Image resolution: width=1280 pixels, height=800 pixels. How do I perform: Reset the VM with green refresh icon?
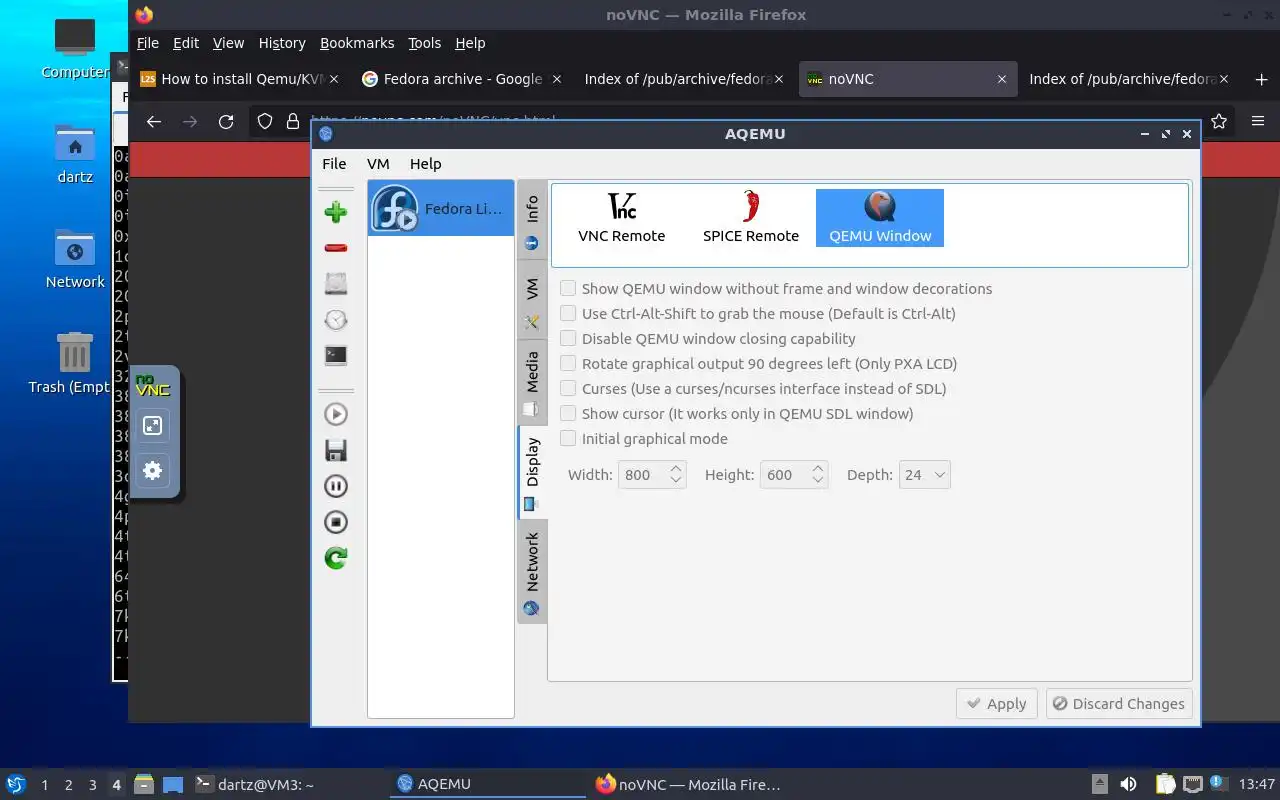(x=336, y=558)
